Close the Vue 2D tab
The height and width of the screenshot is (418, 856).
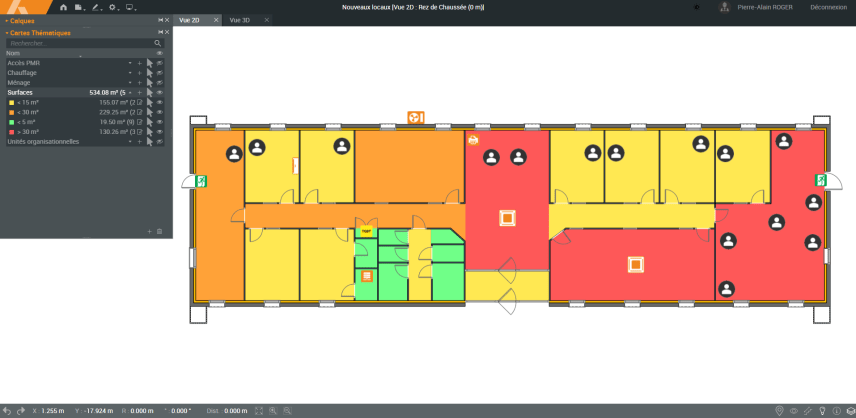pos(216,20)
